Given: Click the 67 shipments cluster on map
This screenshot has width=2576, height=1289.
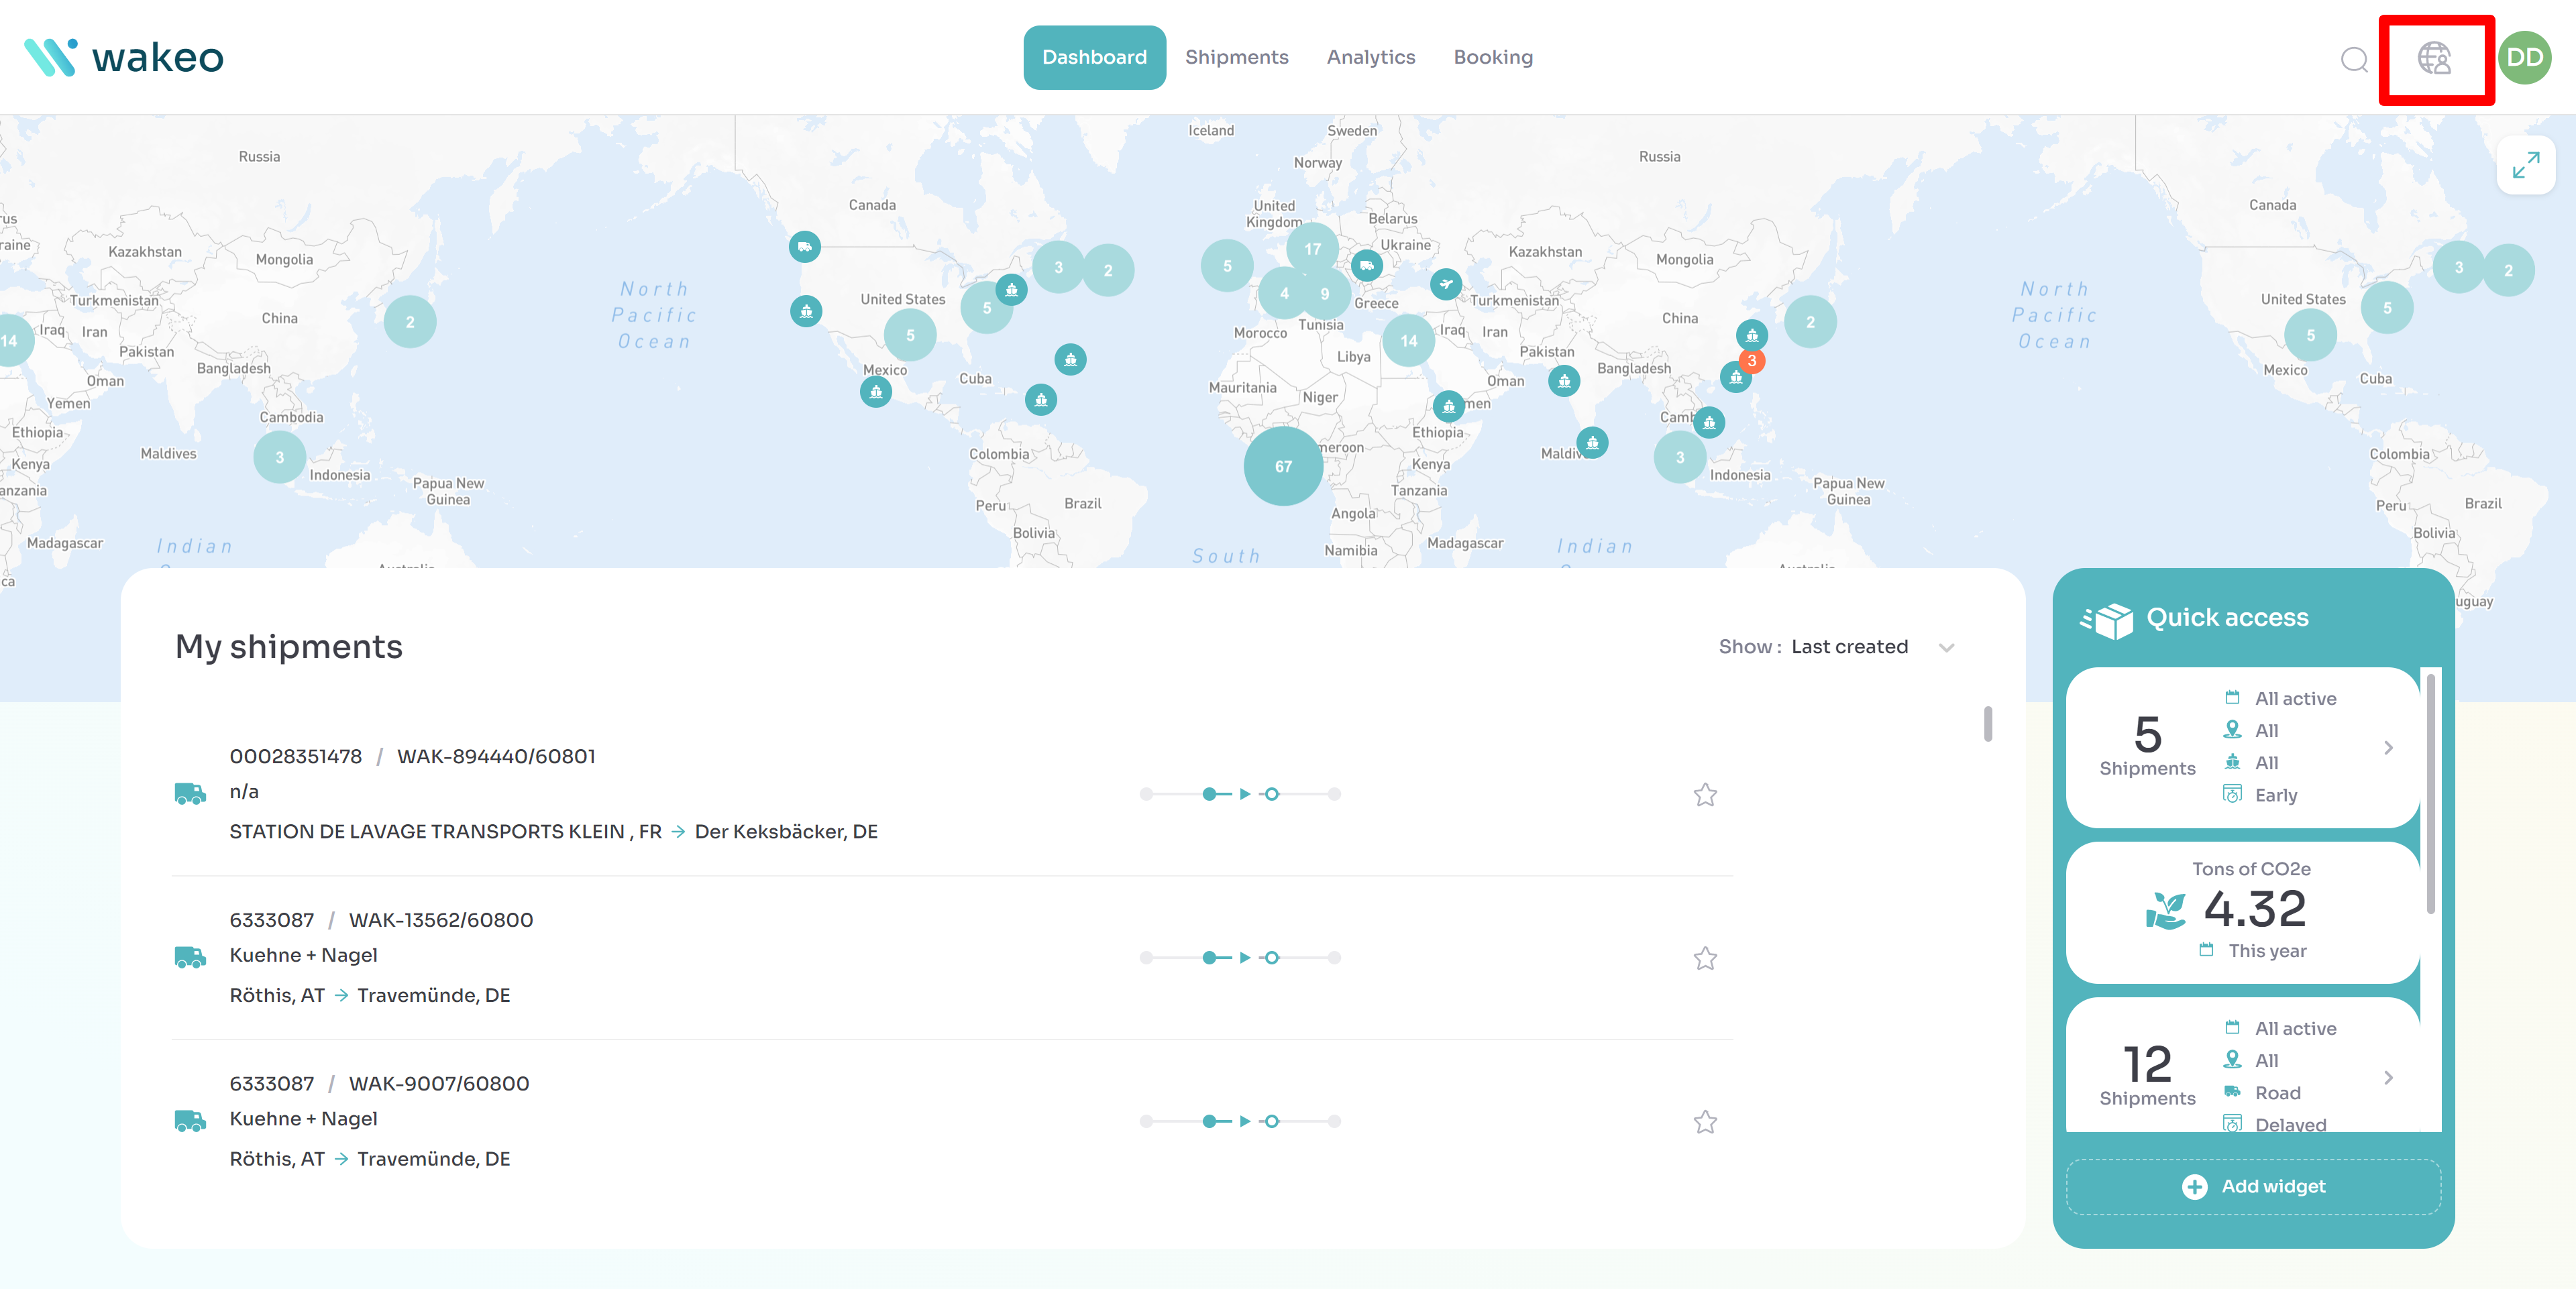Looking at the screenshot, I should pyautogui.click(x=1283, y=466).
